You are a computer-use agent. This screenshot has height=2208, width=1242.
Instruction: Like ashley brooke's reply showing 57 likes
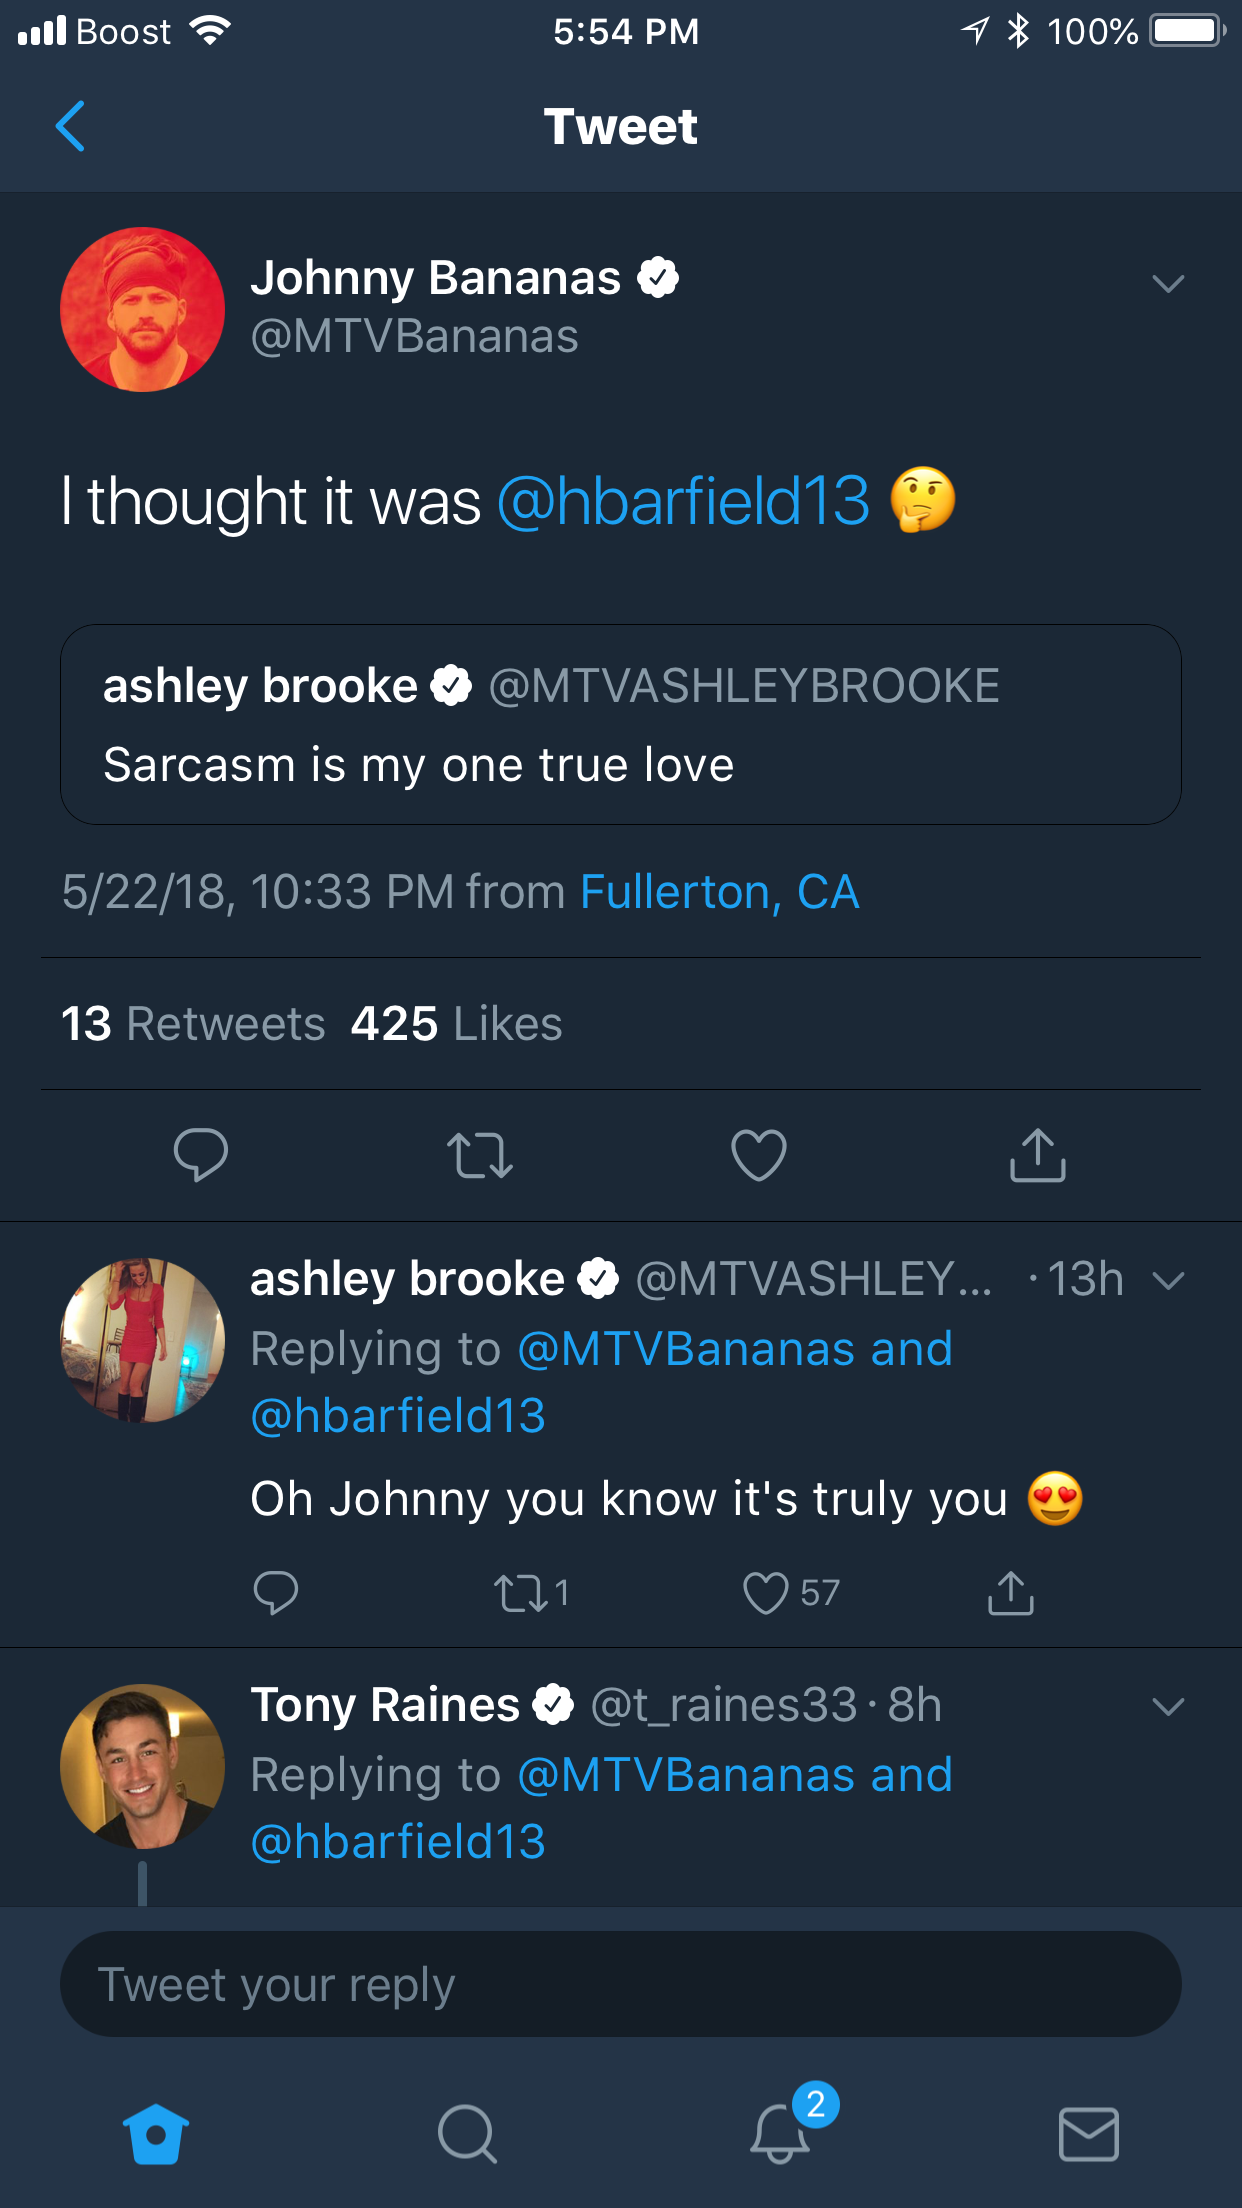[x=791, y=1593]
